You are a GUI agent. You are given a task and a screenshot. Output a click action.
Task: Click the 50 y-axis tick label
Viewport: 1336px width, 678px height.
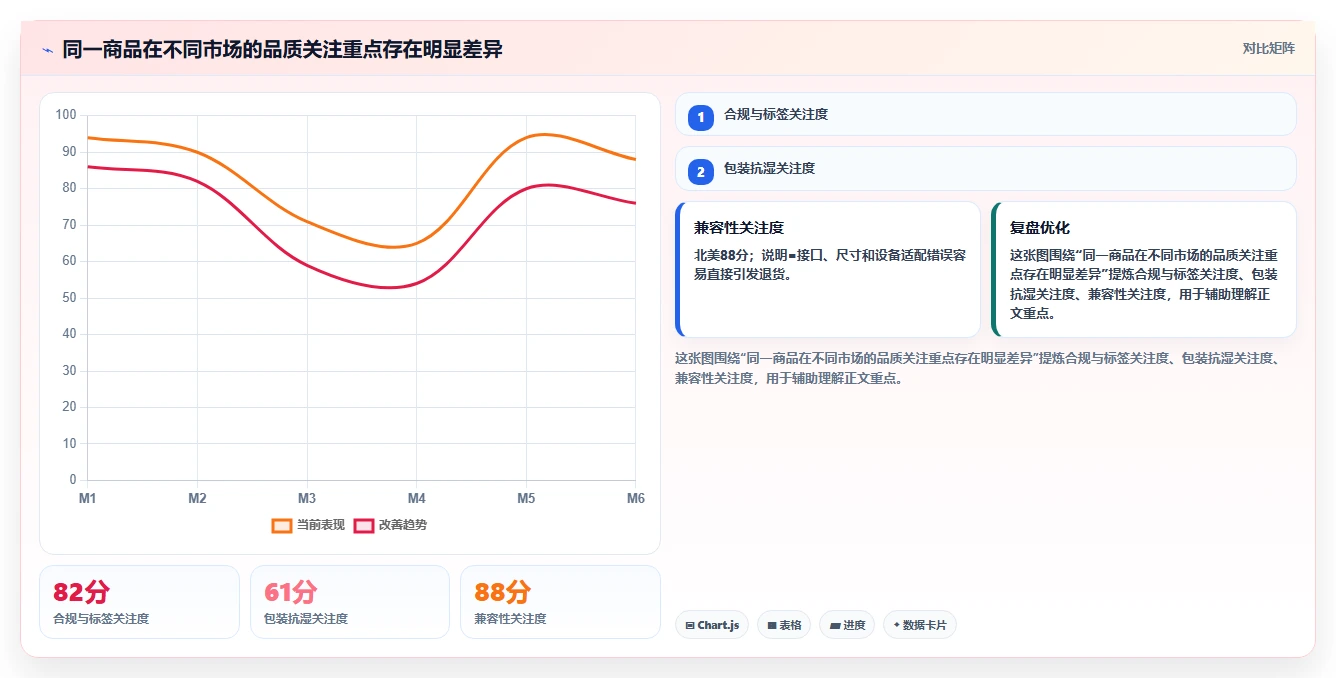(x=69, y=298)
